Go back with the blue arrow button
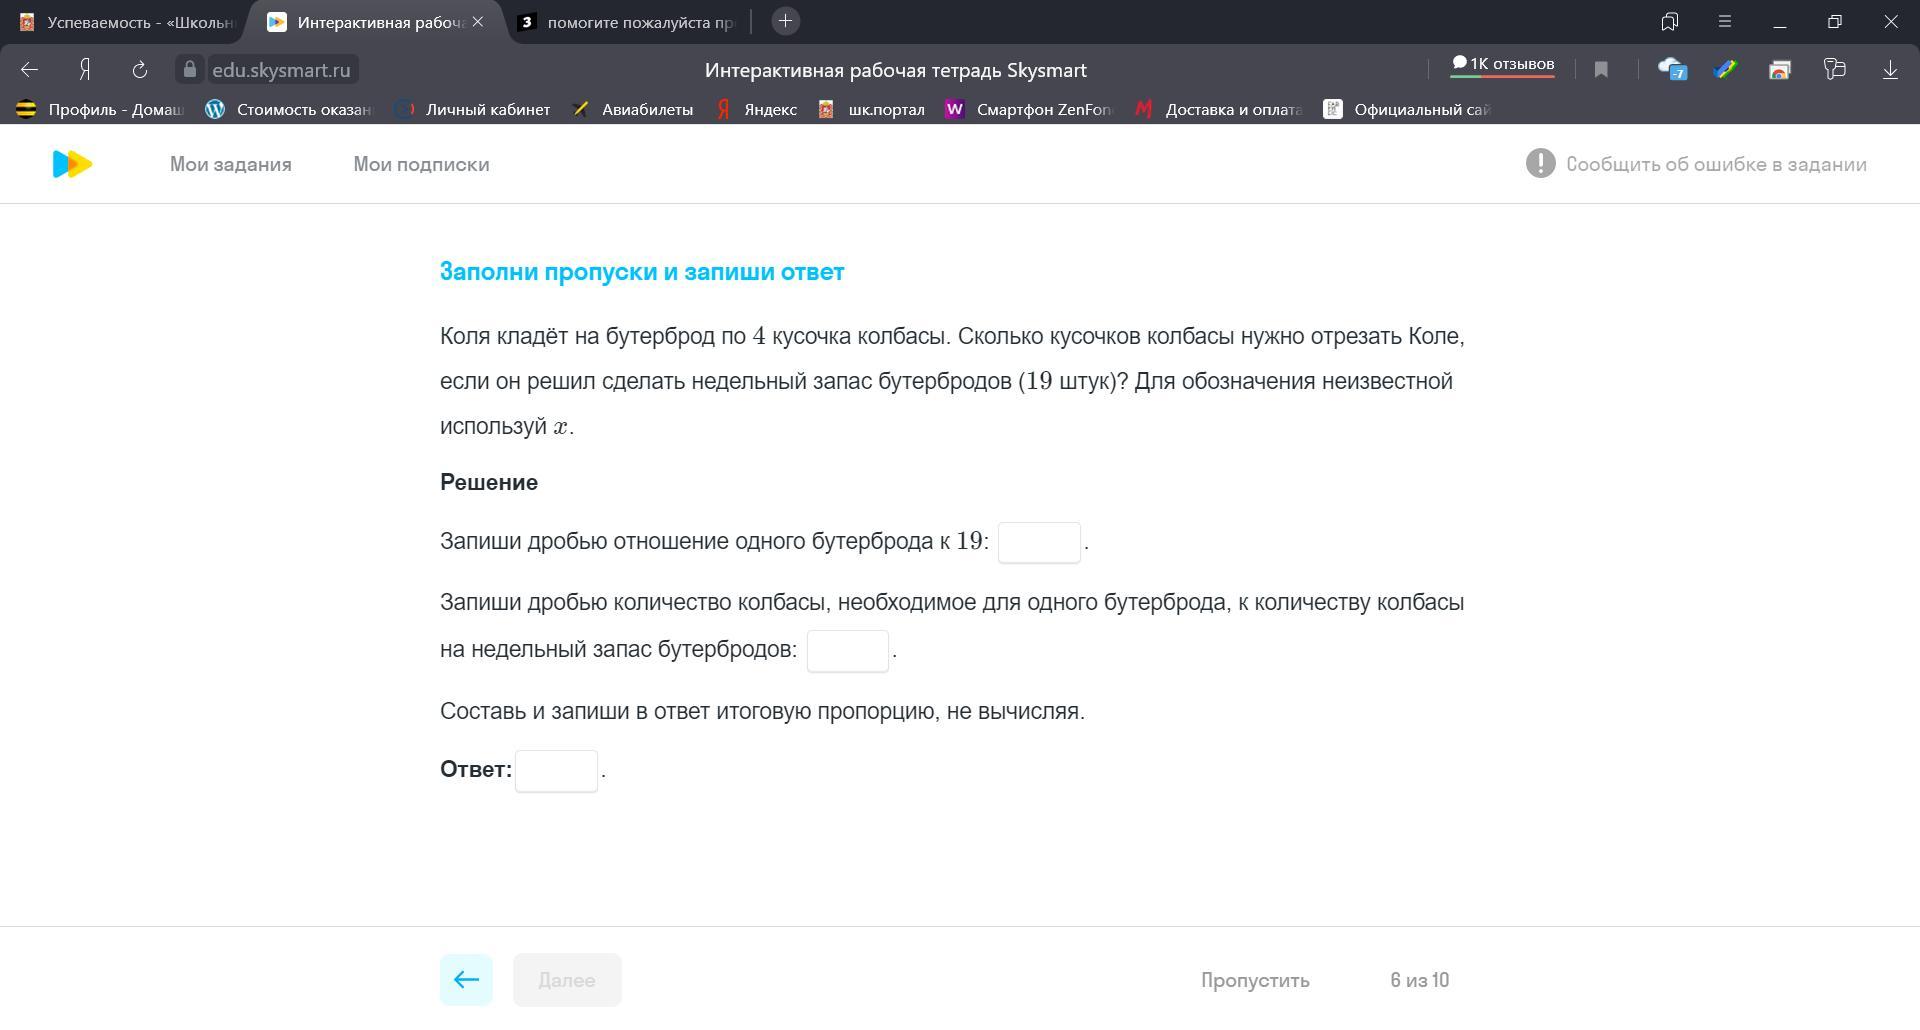This screenshot has width=1920, height=1030. (x=466, y=980)
